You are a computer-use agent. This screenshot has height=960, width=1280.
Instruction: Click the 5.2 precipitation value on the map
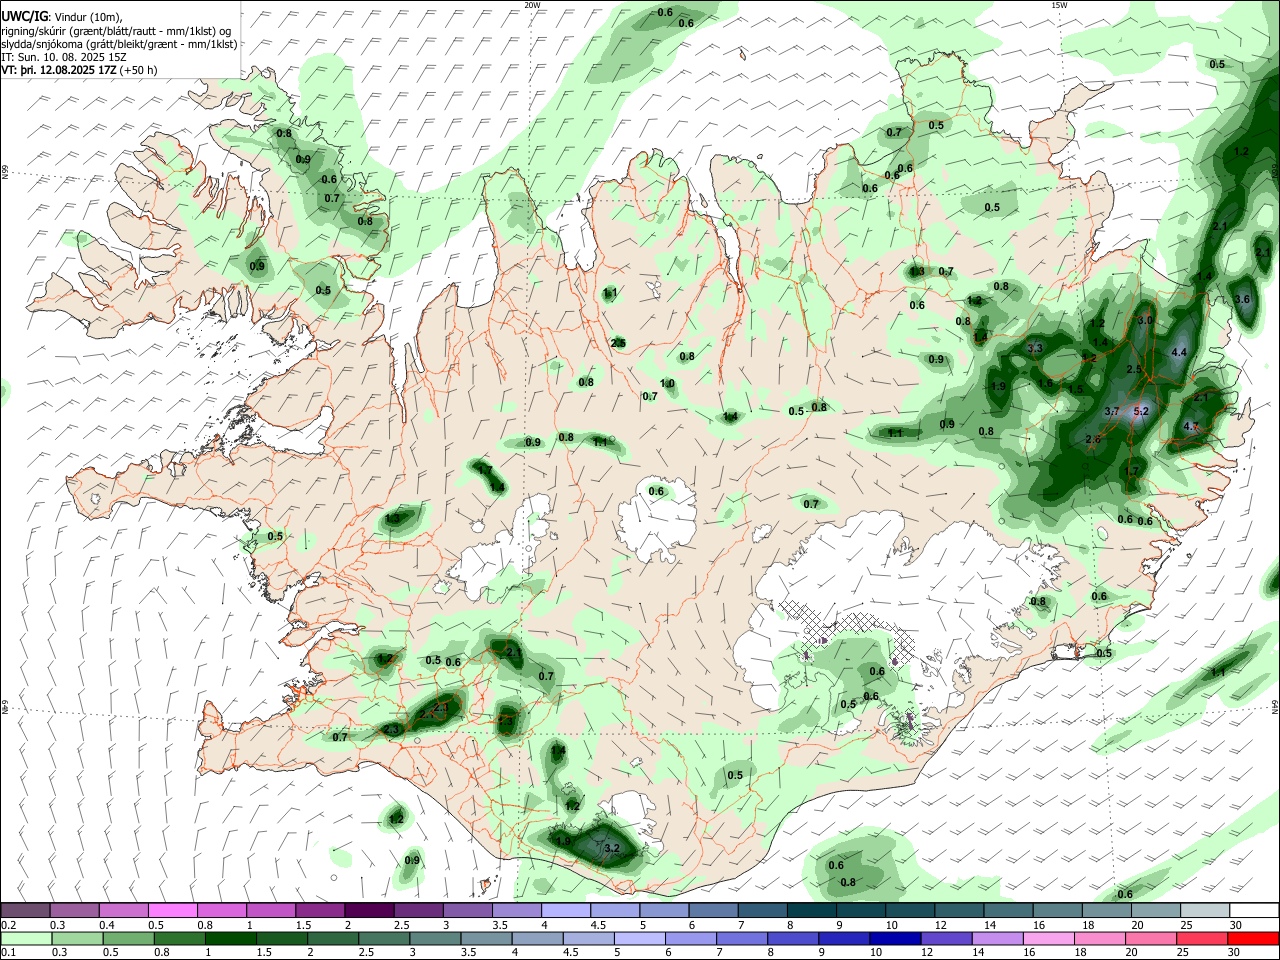tap(1141, 411)
